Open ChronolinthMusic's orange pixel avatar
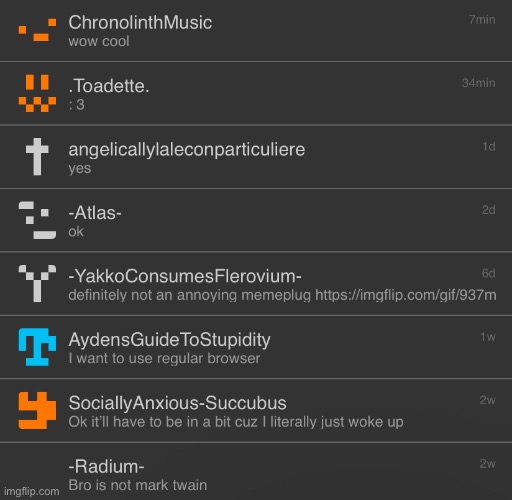 37,30
